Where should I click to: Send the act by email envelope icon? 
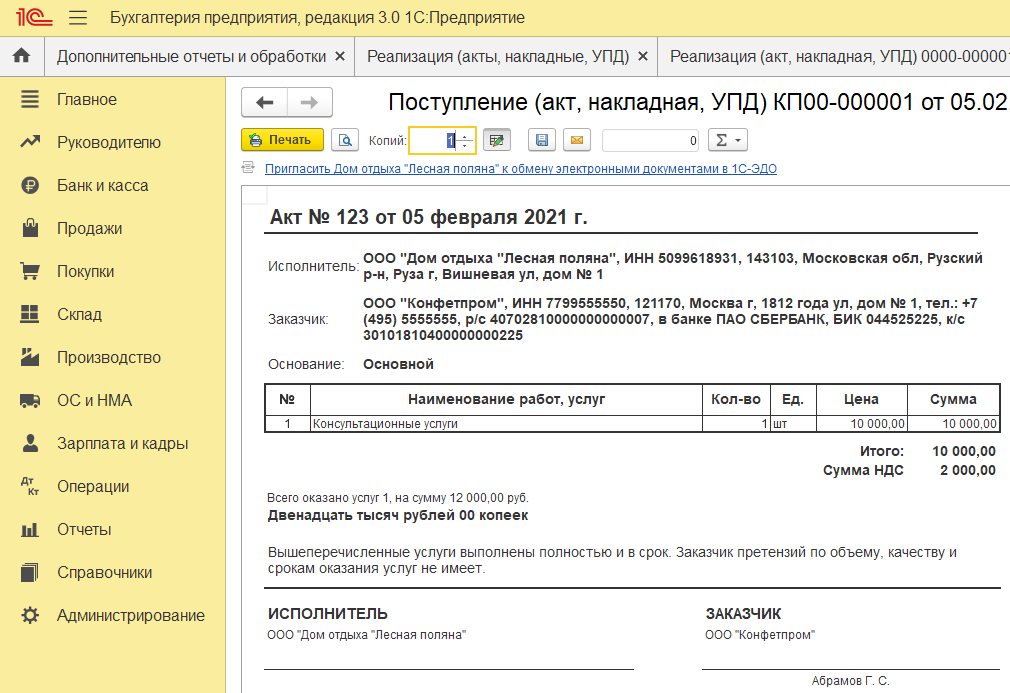(577, 140)
